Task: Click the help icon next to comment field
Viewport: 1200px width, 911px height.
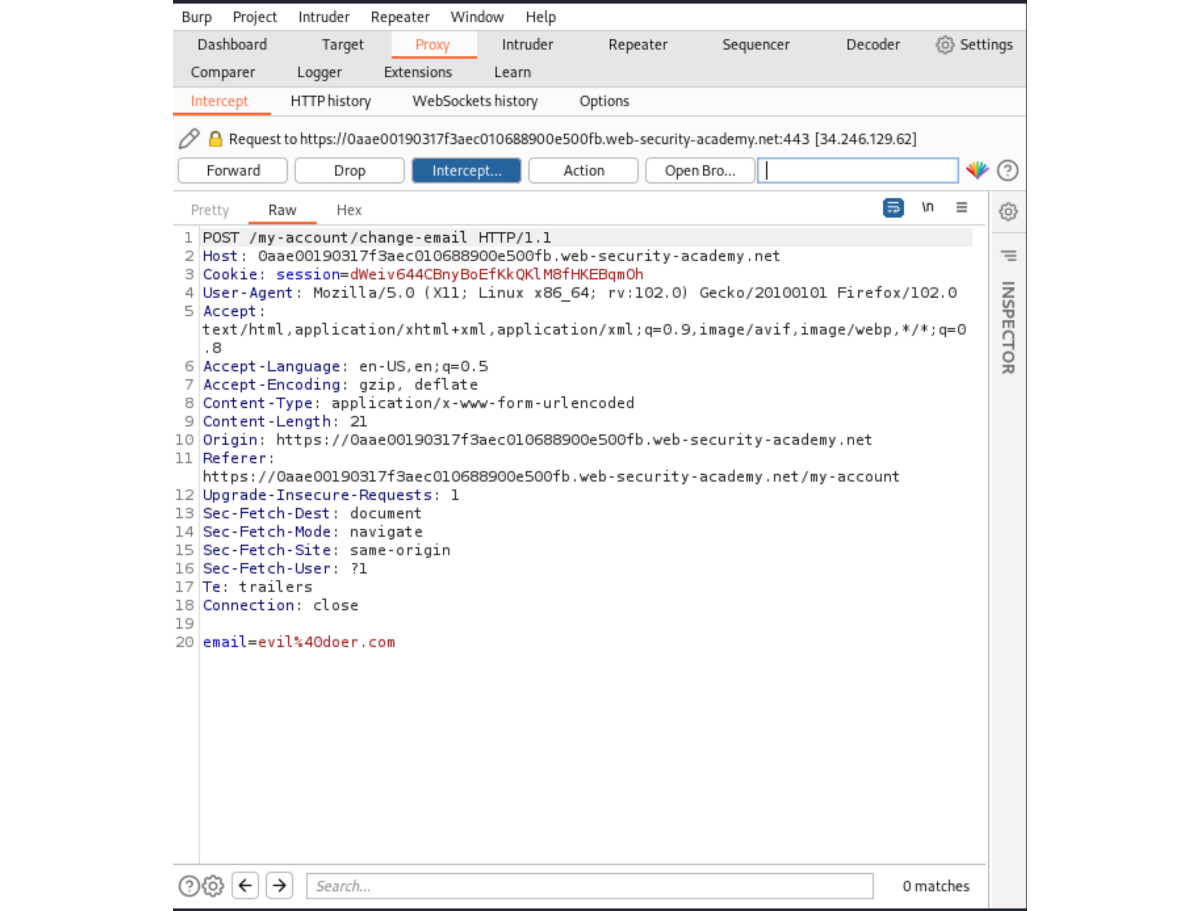Action: (1008, 171)
